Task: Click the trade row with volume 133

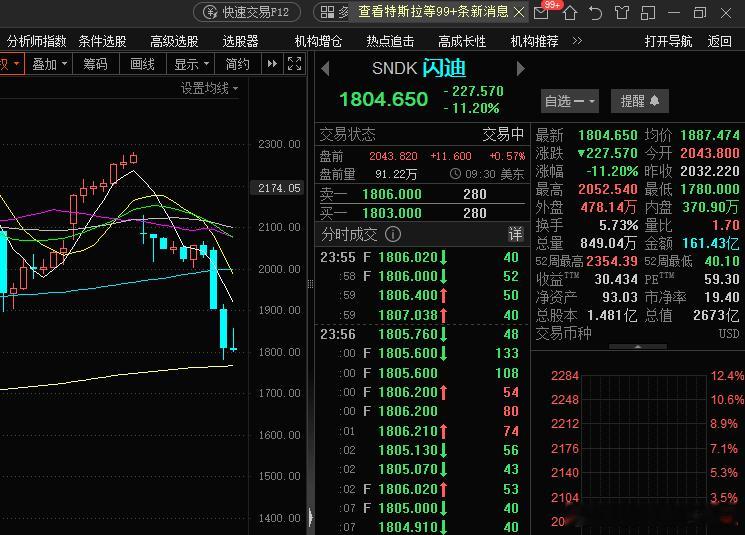Action: click(x=421, y=353)
